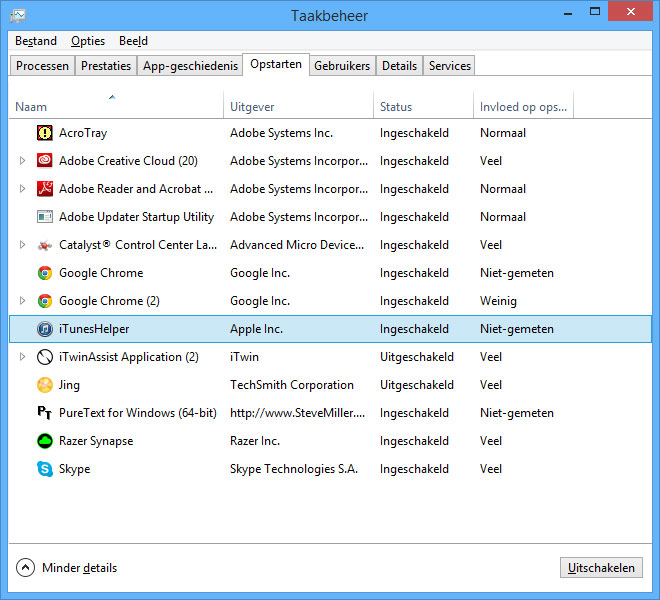Close the Taakbeheer window
Viewport: 660px width, 600px height.
[630, 11]
